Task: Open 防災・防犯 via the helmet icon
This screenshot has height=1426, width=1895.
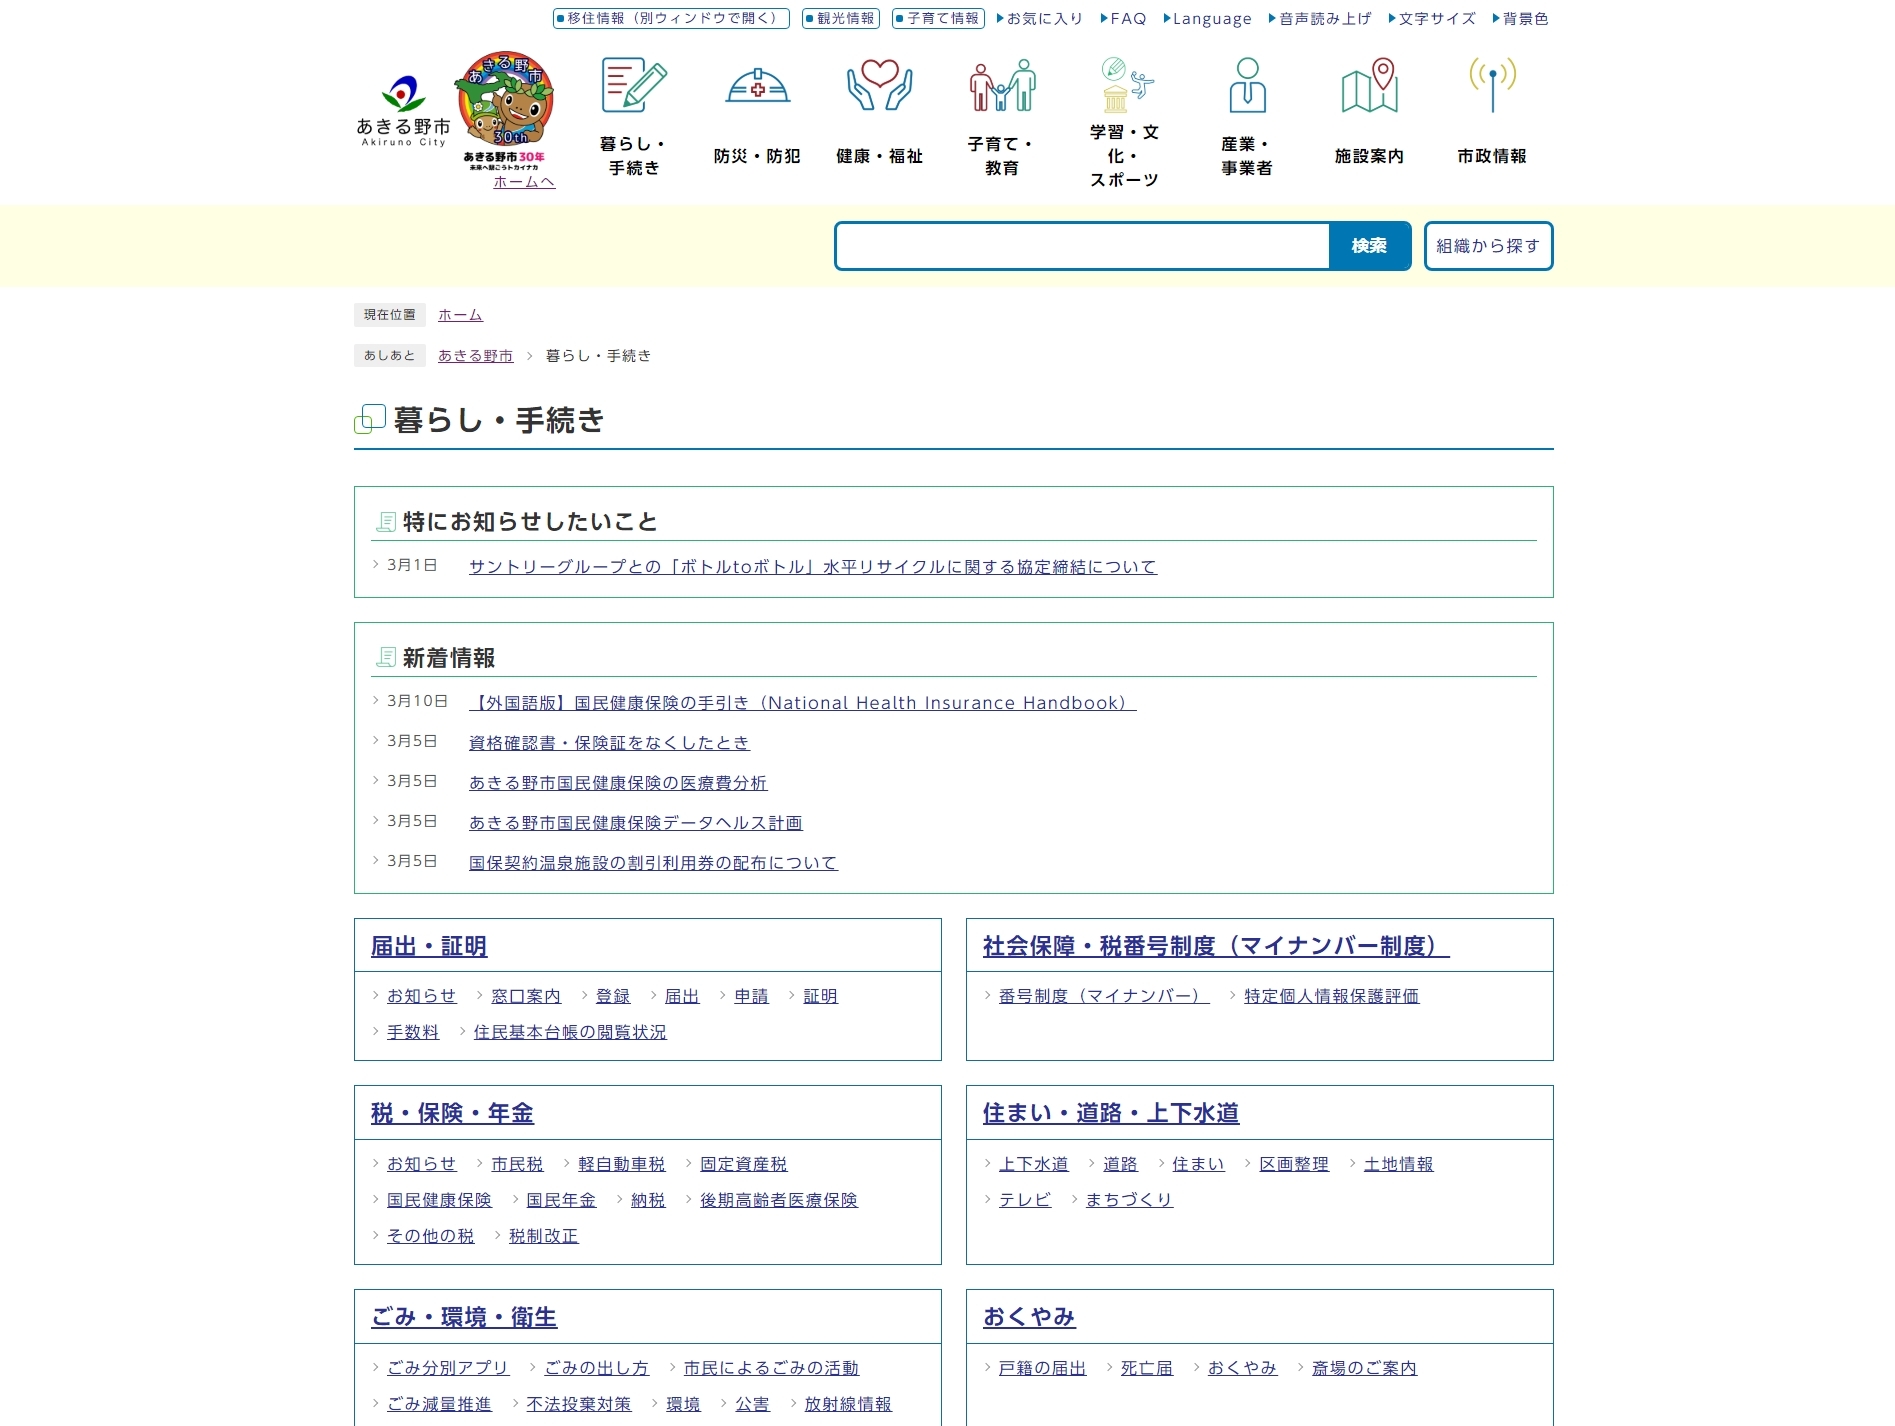Action: [x=757, y=84]
